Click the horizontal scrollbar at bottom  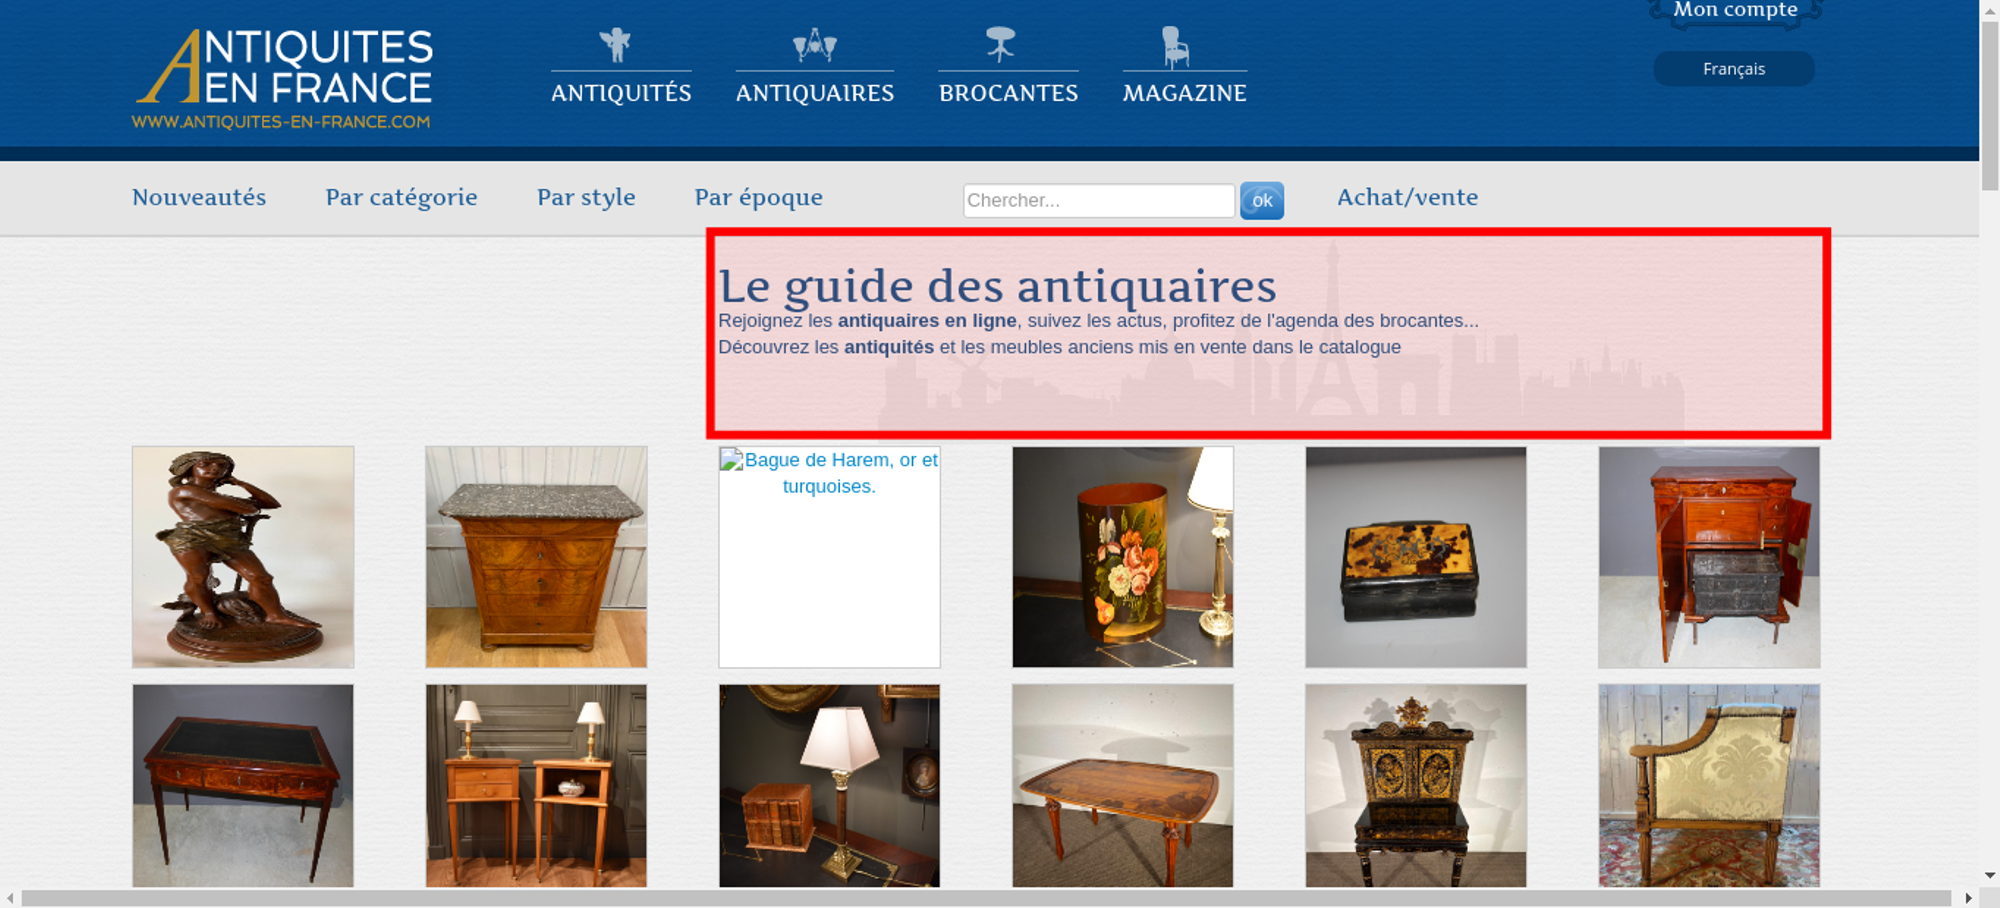(986, 898)
